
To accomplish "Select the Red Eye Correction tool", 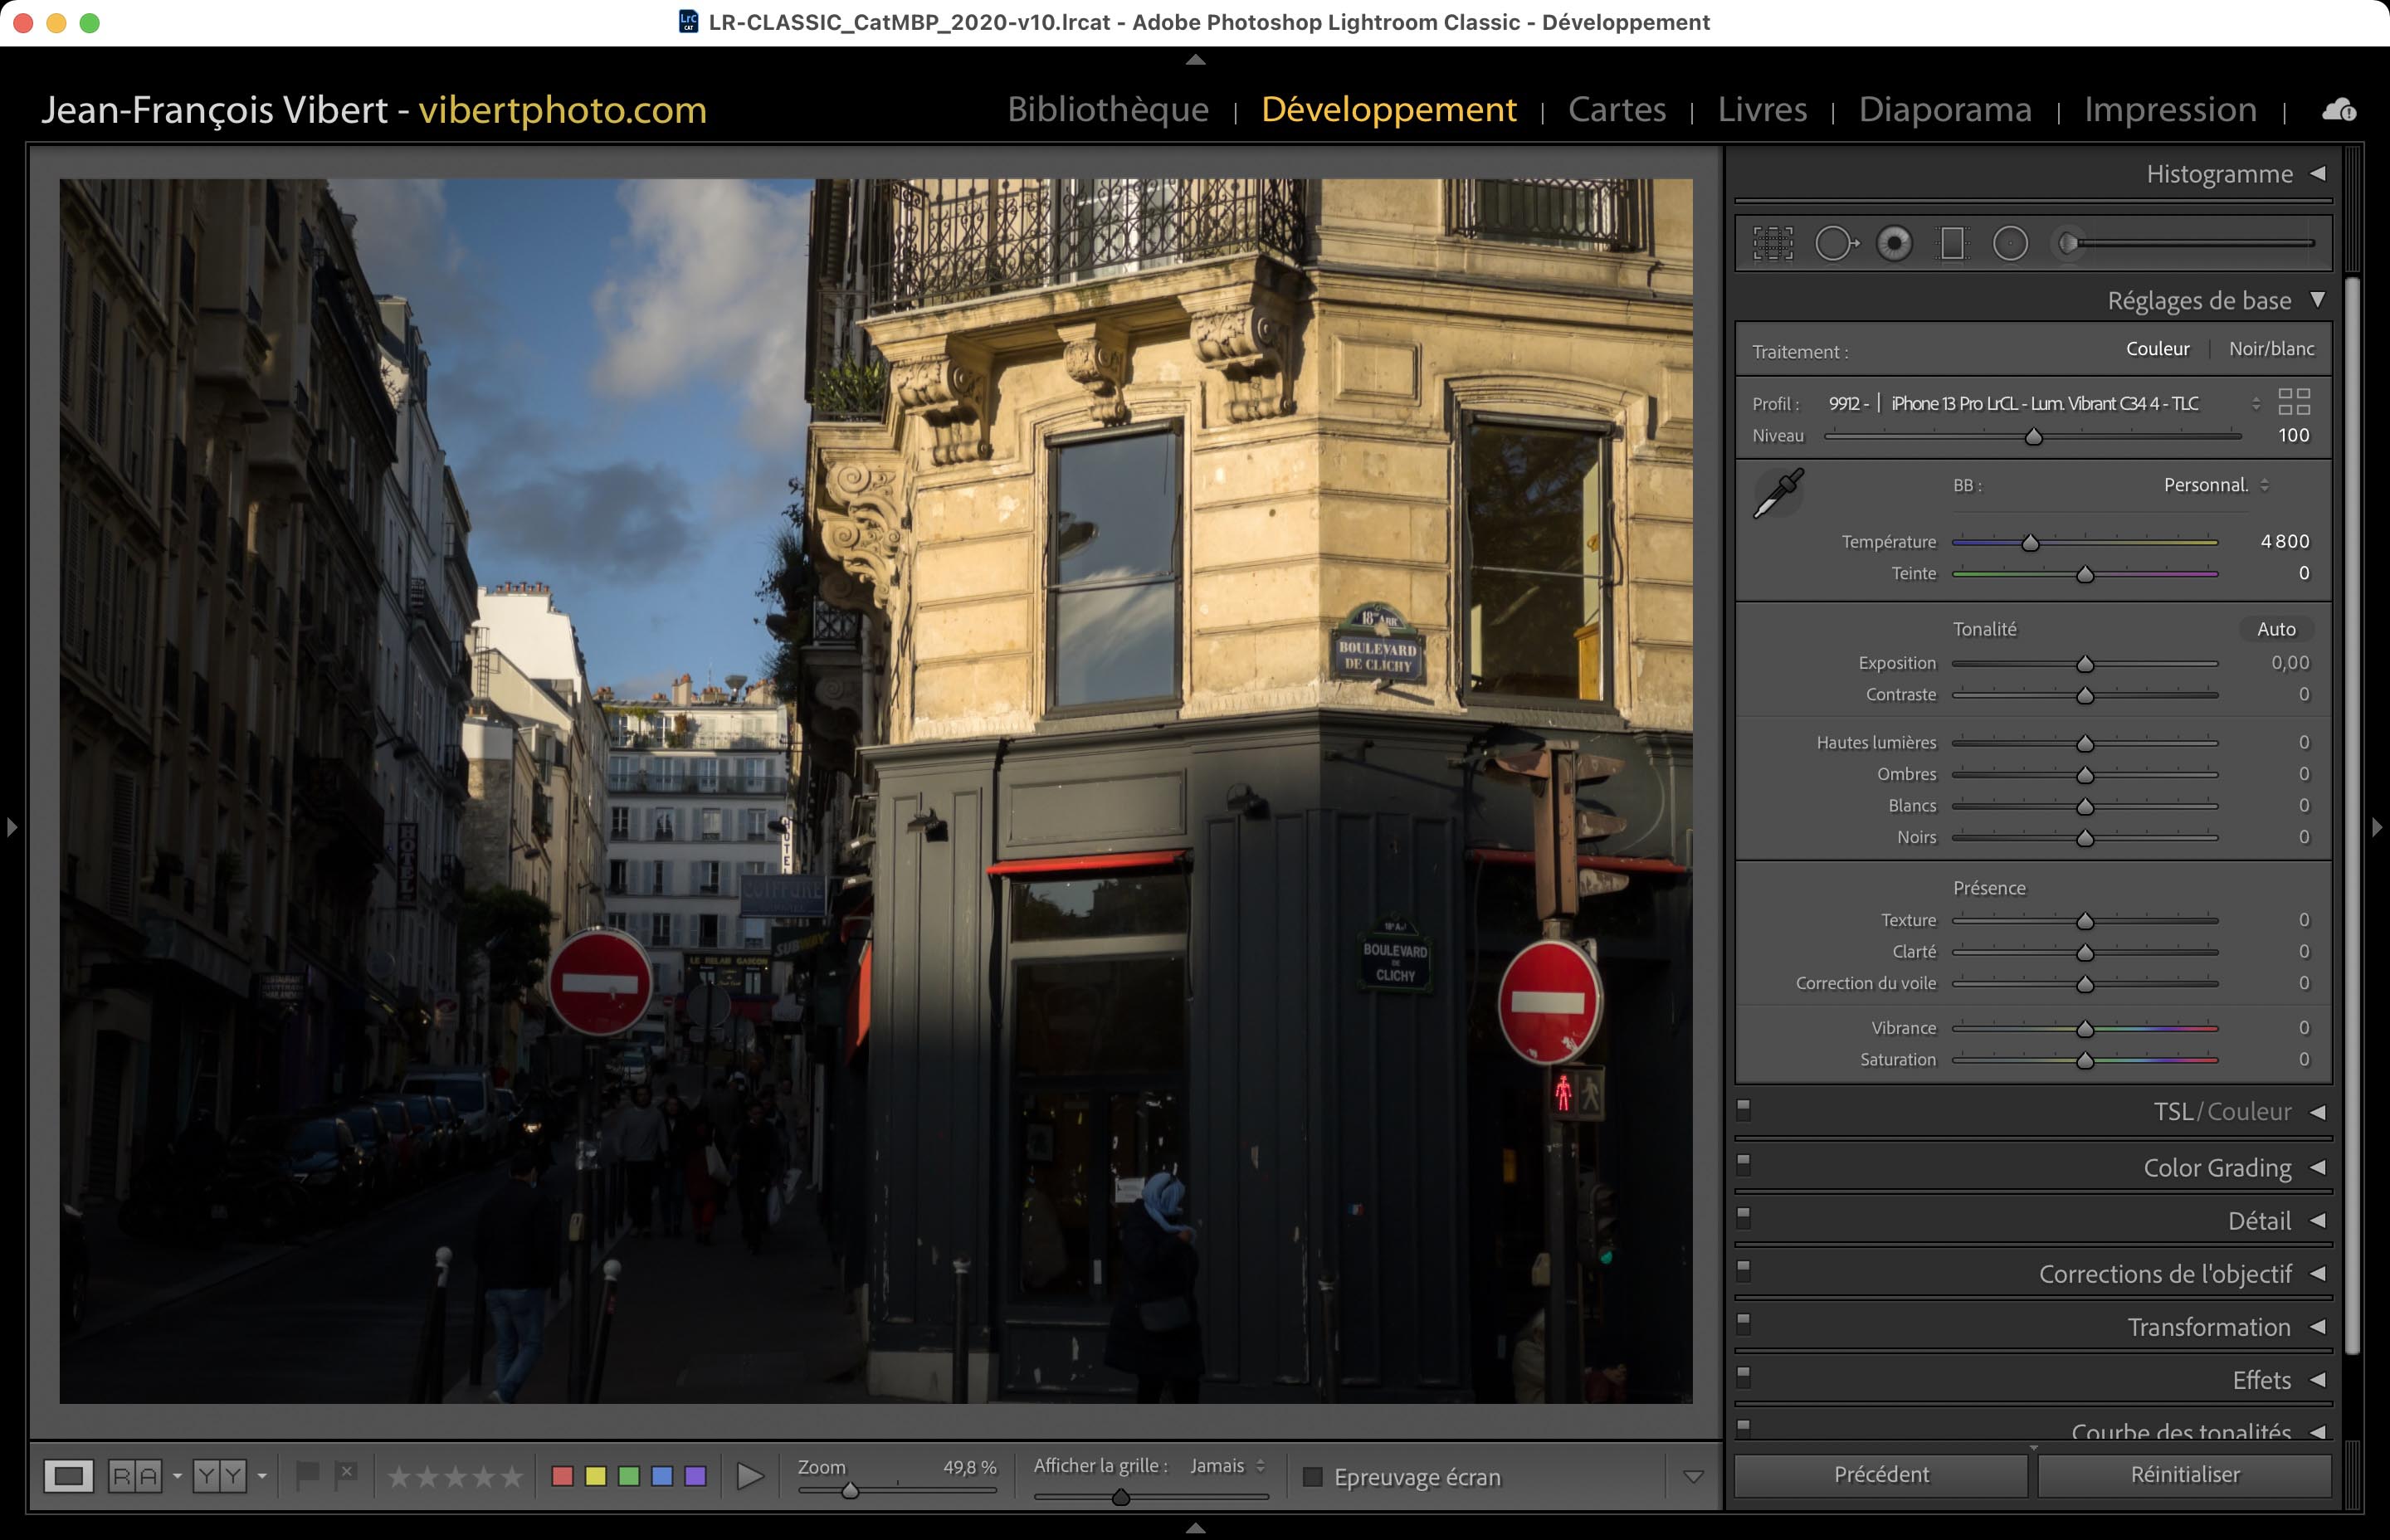I will 1894,243.
